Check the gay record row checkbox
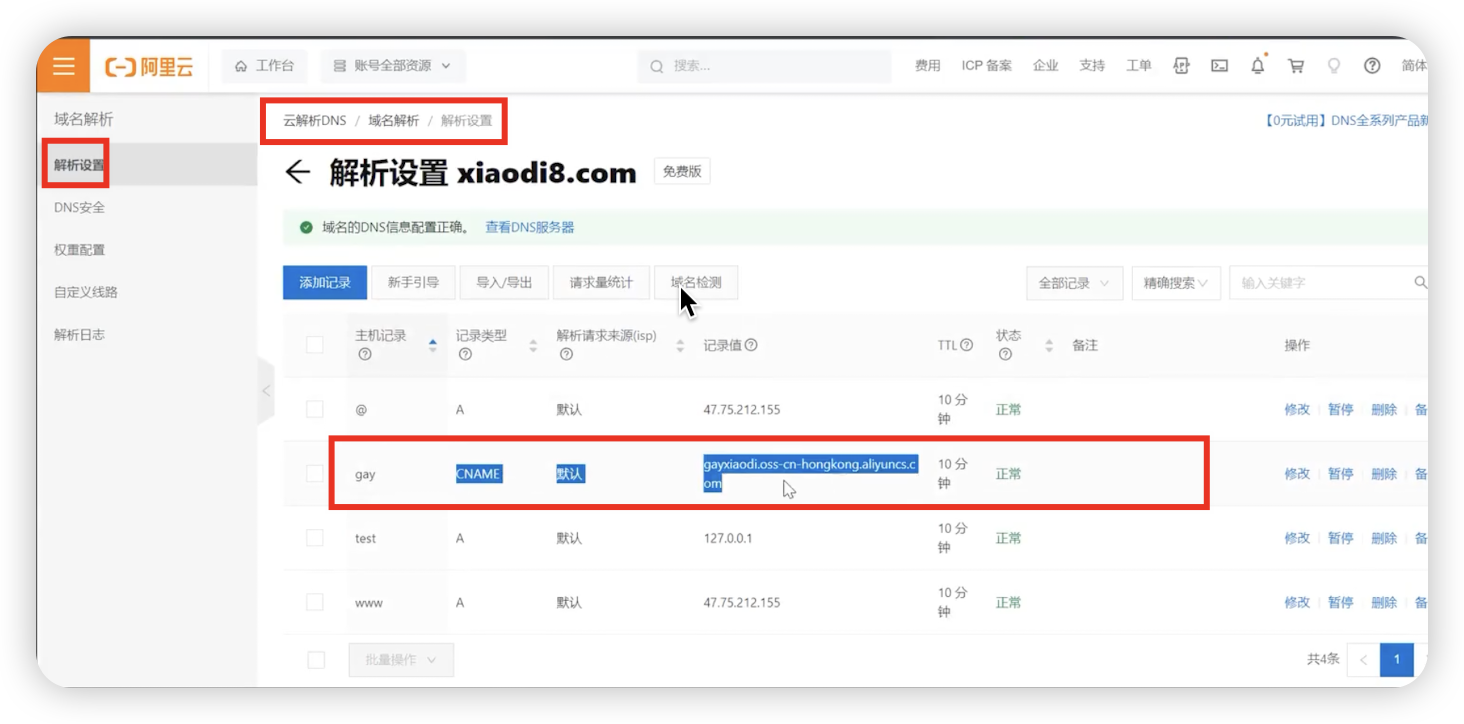This screenshot has width=1464, height=724. (314, 474)
